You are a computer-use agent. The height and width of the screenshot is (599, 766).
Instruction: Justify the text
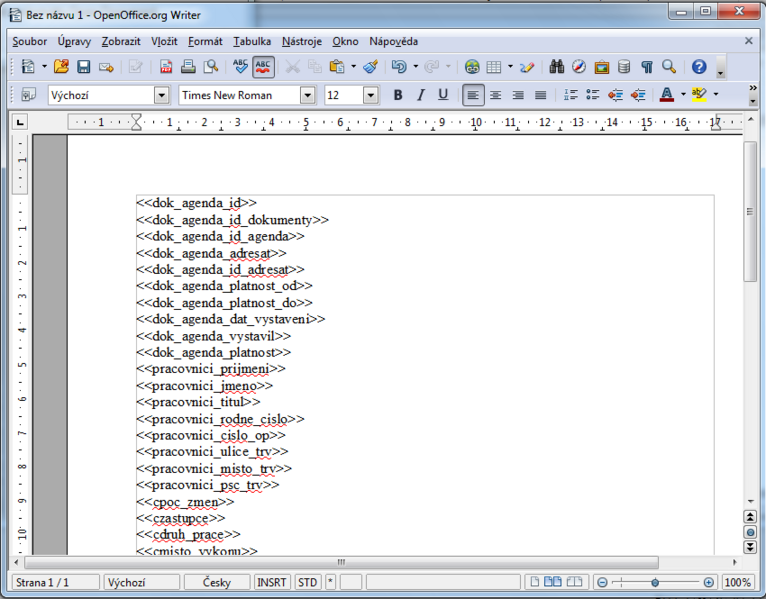(540, 95)
